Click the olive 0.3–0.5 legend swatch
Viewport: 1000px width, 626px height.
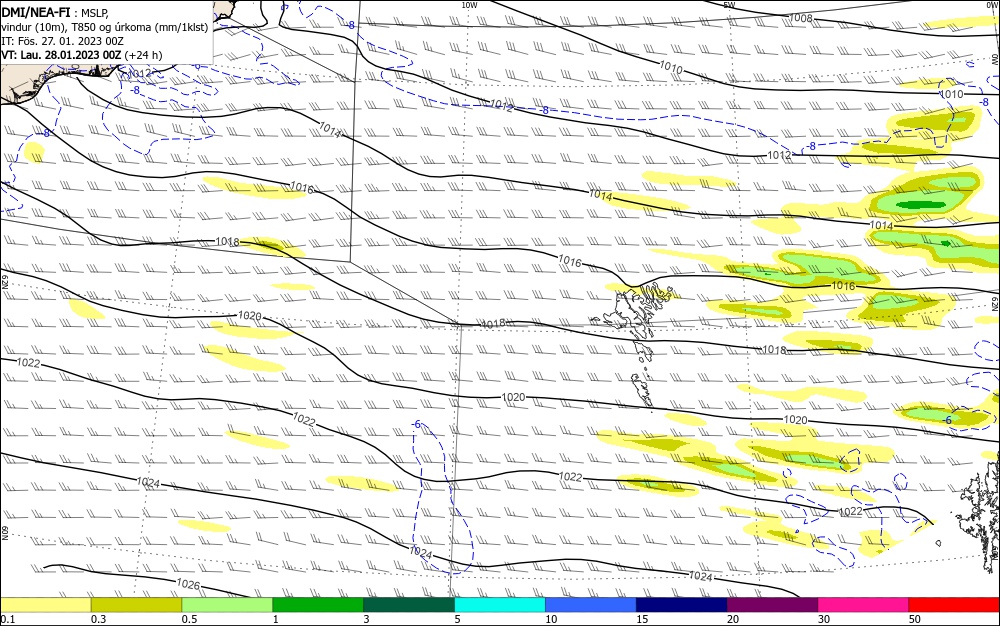tap(136, 604)
